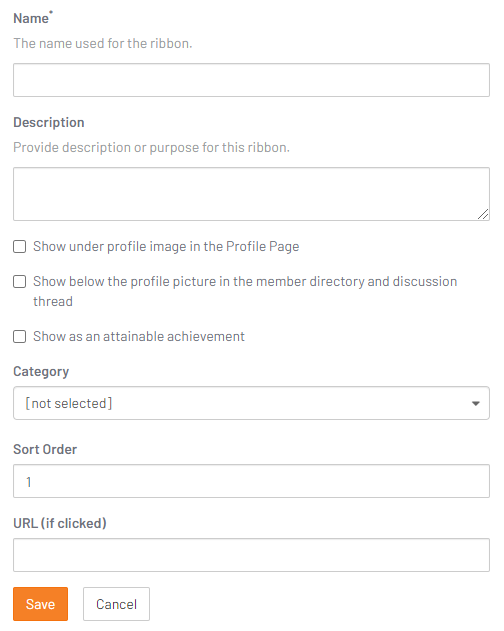Click the 'URL (if clicked)' label

click(60, 523)
